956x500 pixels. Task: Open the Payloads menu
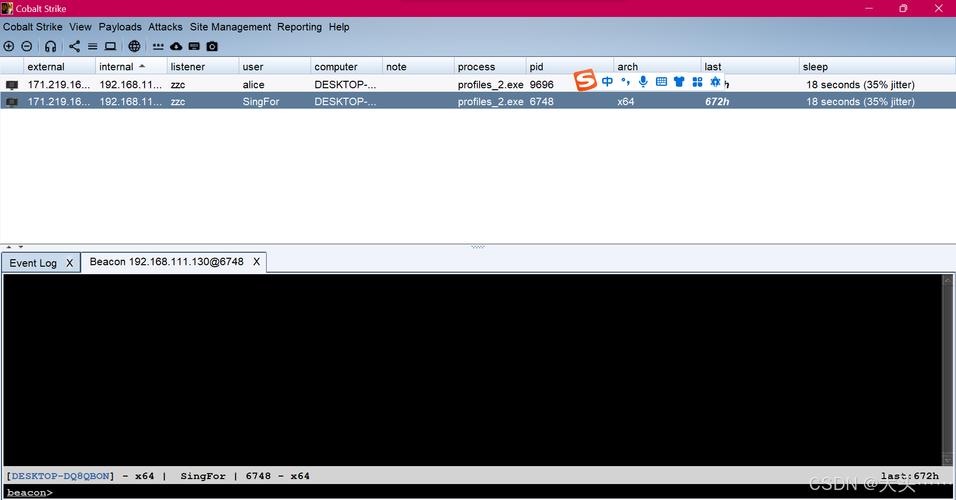point(120,27)
